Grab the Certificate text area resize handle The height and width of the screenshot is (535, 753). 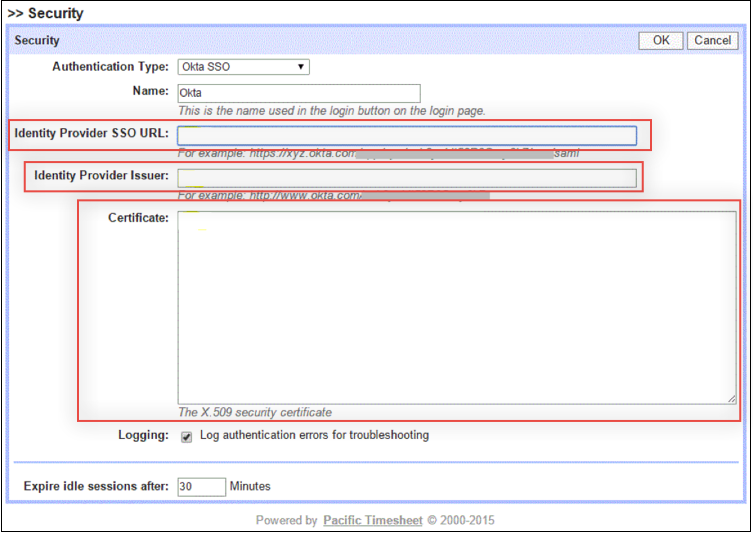tap(732, 398)
